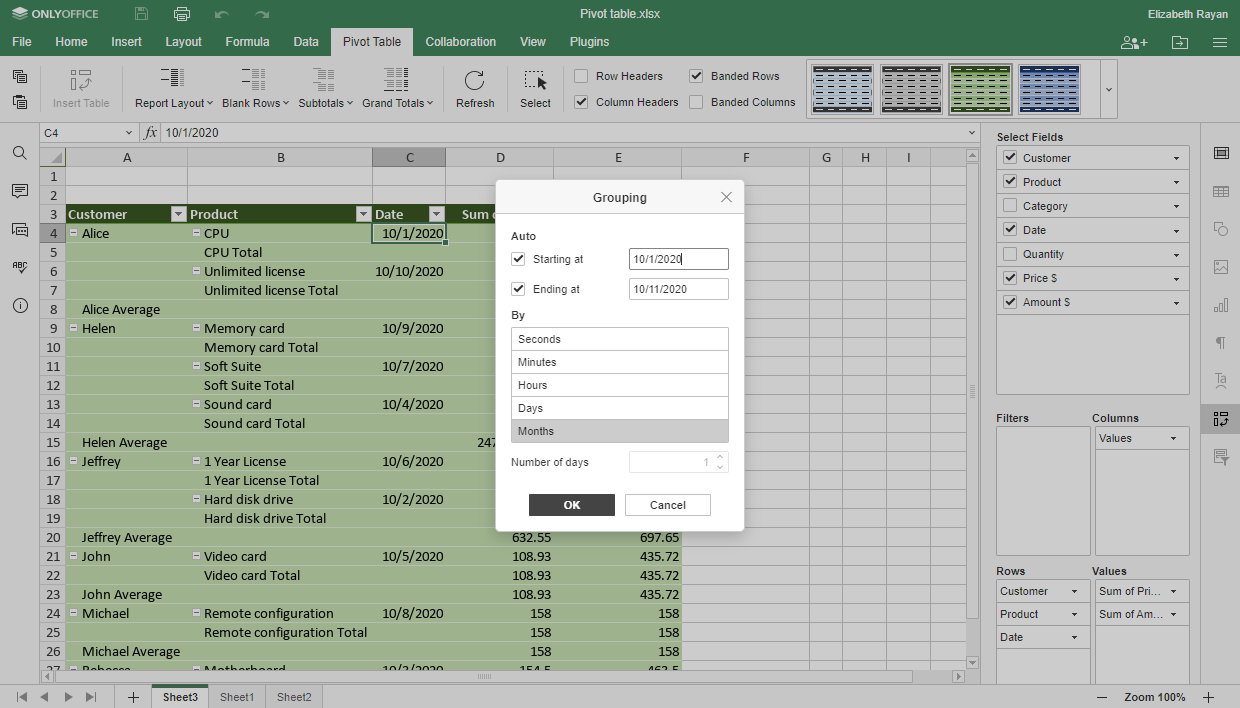
Task: Open the About info sidebar icon
Action: (x=20, y=305)
